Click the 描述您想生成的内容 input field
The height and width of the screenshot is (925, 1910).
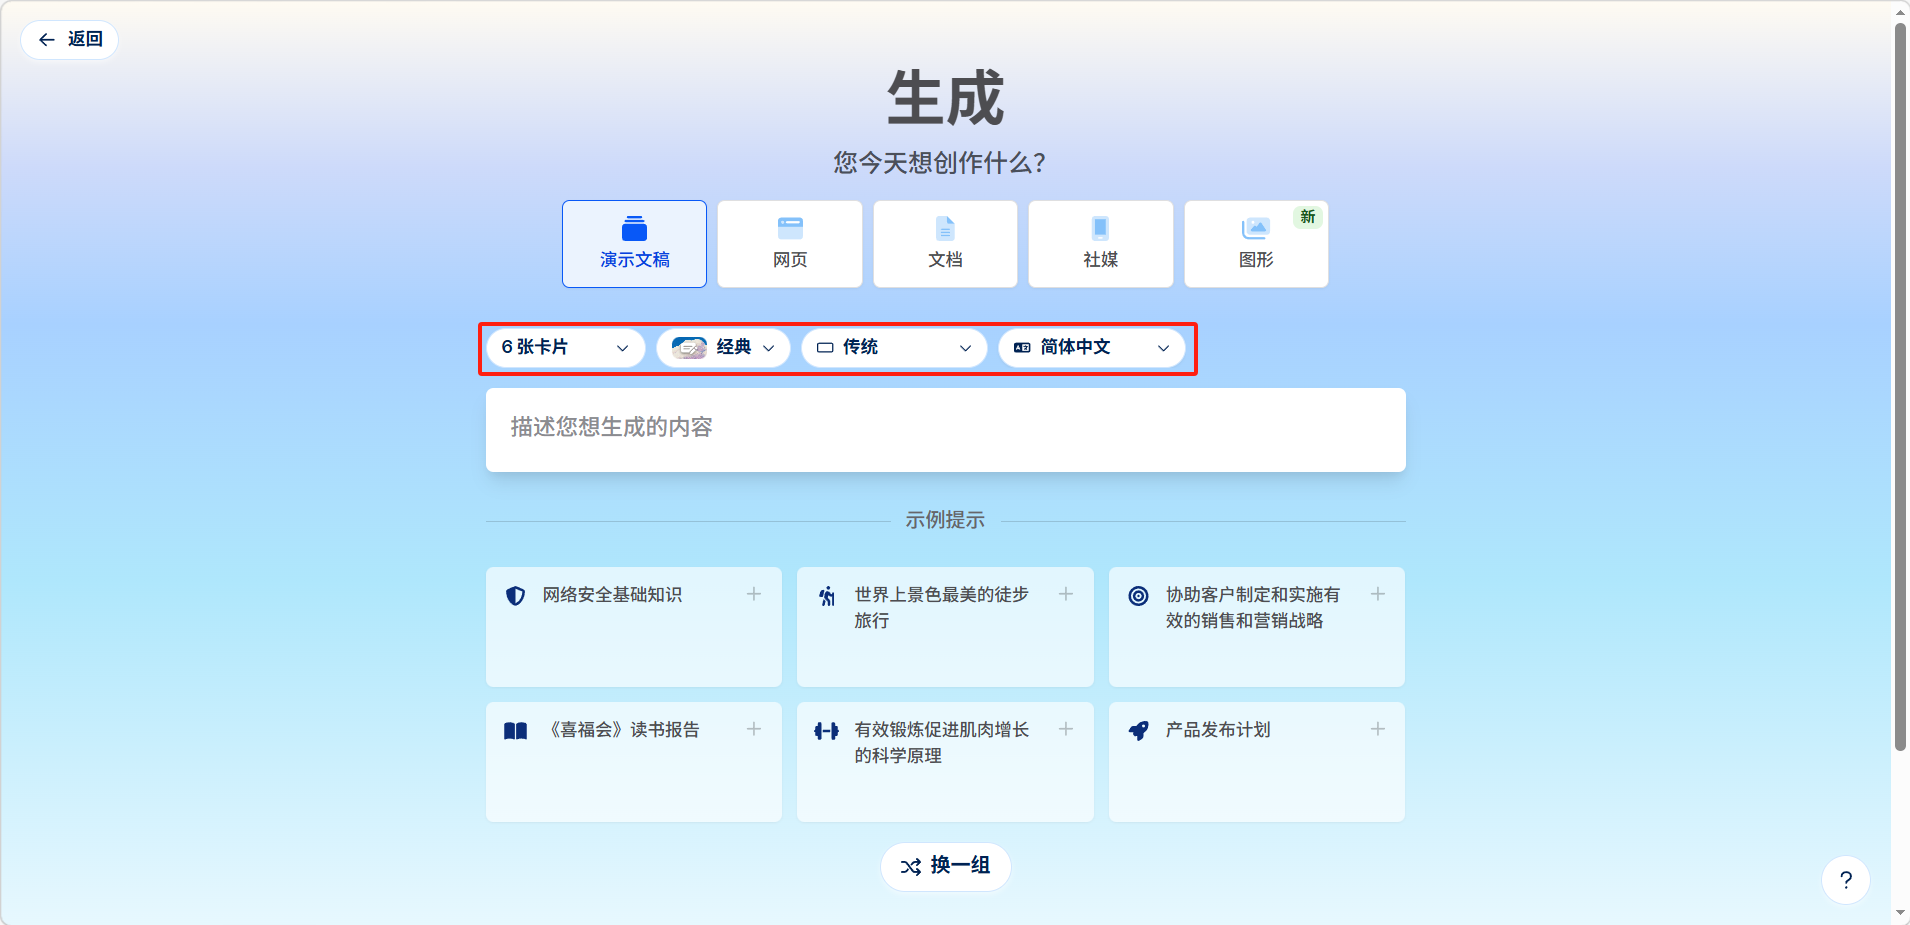tap(945, 429)
